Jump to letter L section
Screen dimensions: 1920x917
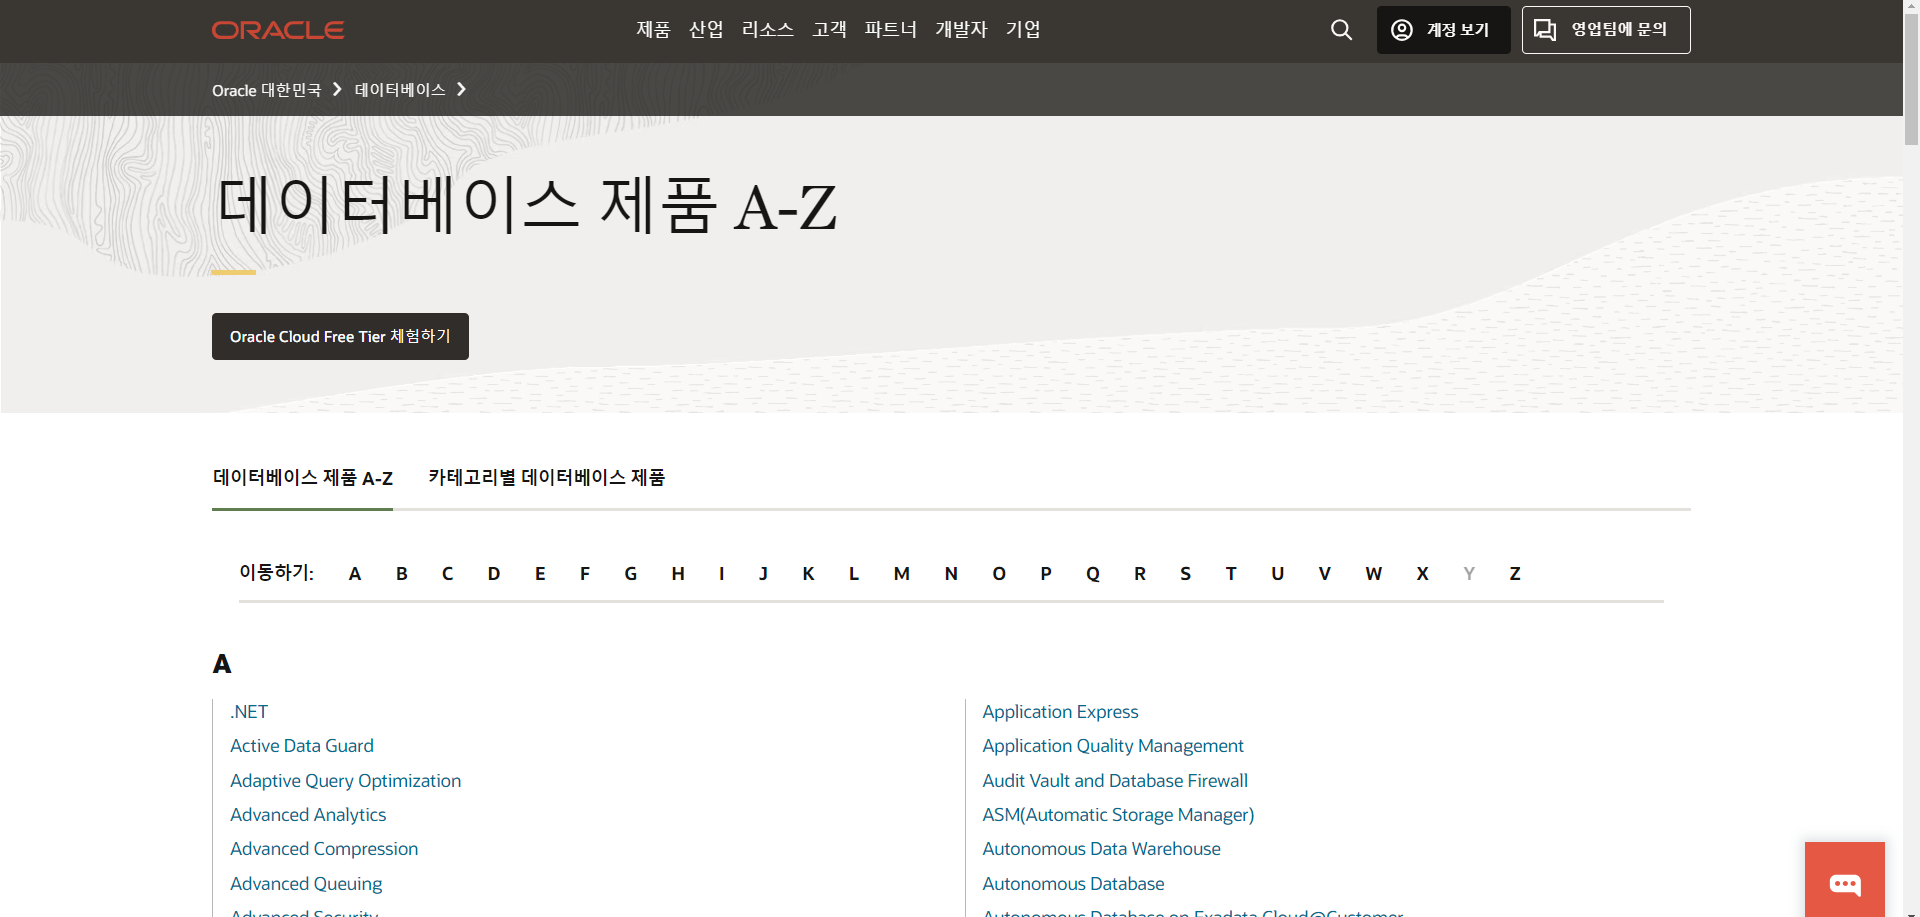[854, 573]
